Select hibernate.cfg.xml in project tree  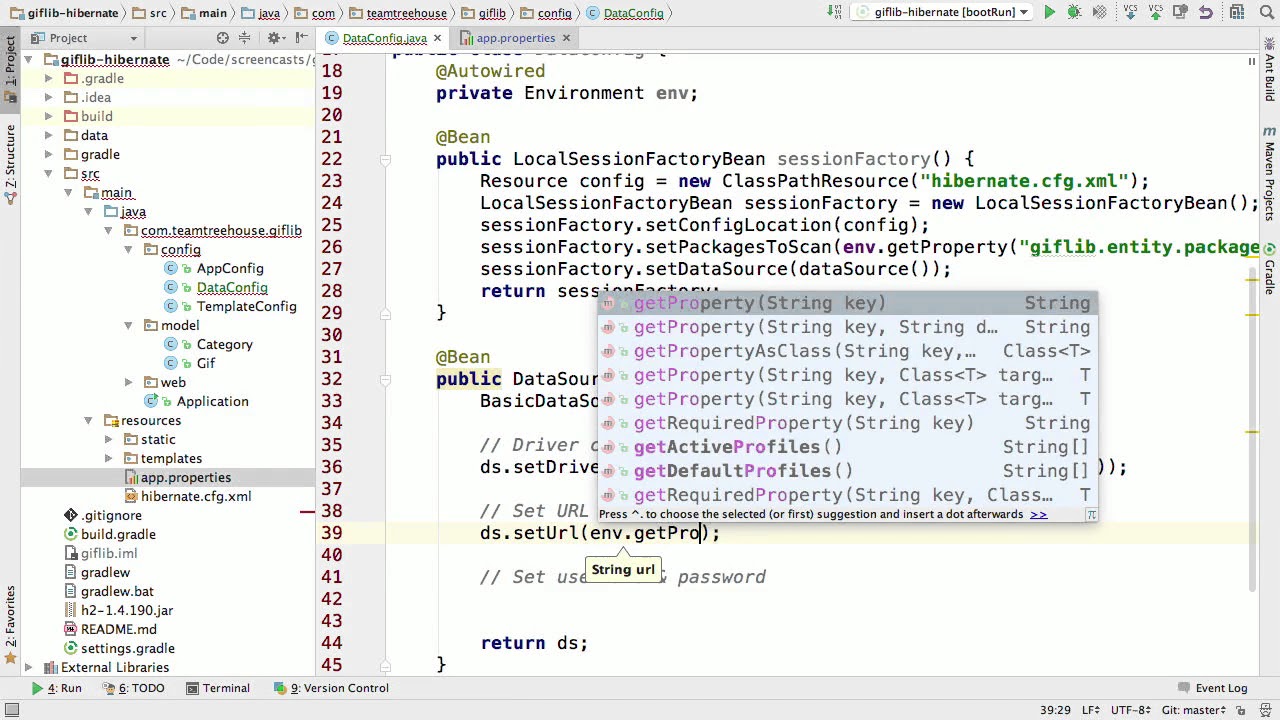click(x=195, y=496)
